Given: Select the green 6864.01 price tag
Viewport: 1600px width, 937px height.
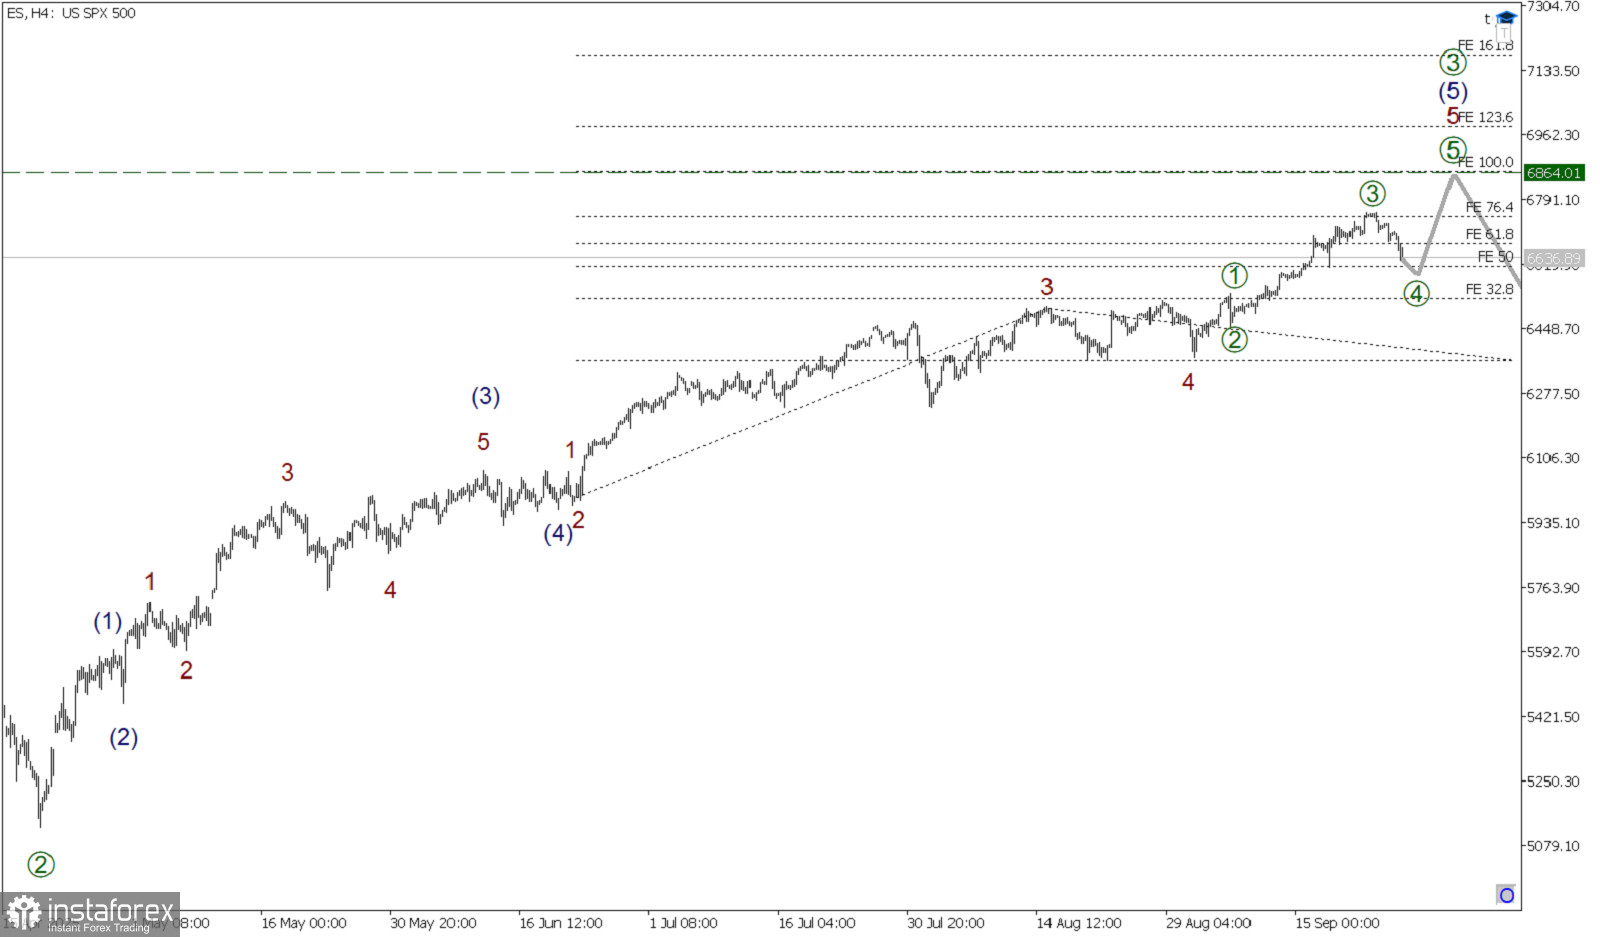Looking at the screenshot, I should [1553, 173].
